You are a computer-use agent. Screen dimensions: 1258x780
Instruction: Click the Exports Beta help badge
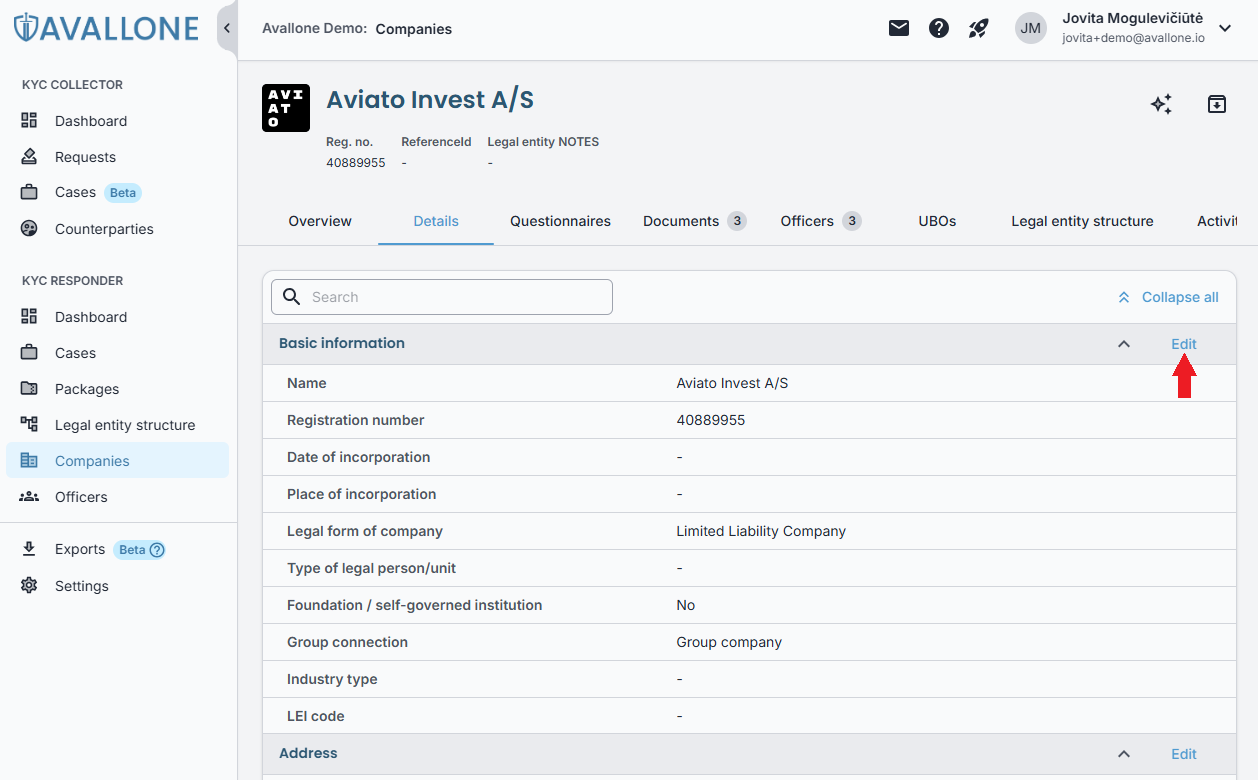click(139, 549)
